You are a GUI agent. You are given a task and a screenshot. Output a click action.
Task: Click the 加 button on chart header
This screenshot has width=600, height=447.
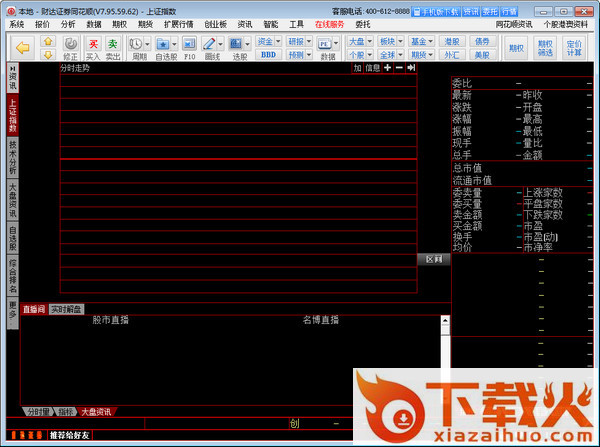[x=357, y=68]
